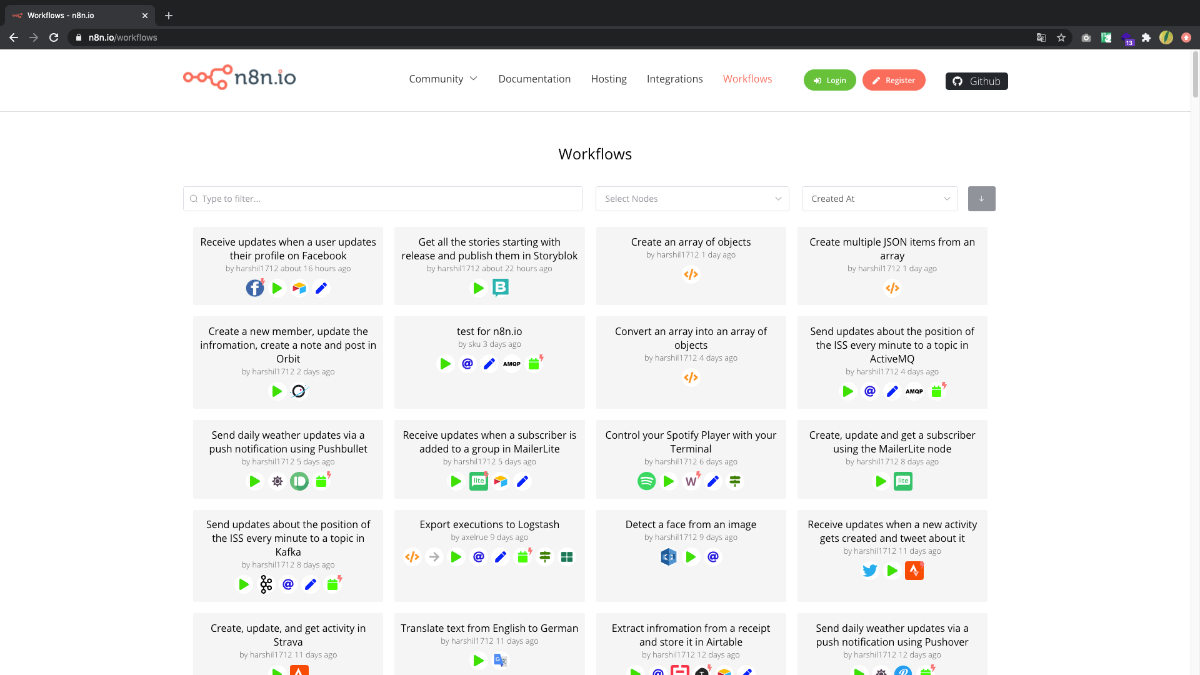Click the Spotify icon in the Spotify Player card

click(647, 481)
